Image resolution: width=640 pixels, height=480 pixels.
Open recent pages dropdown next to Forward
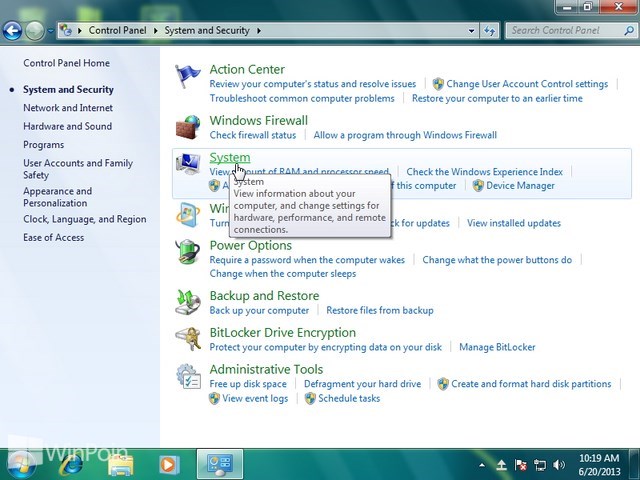pyautogui.click(x=51, y=31)
